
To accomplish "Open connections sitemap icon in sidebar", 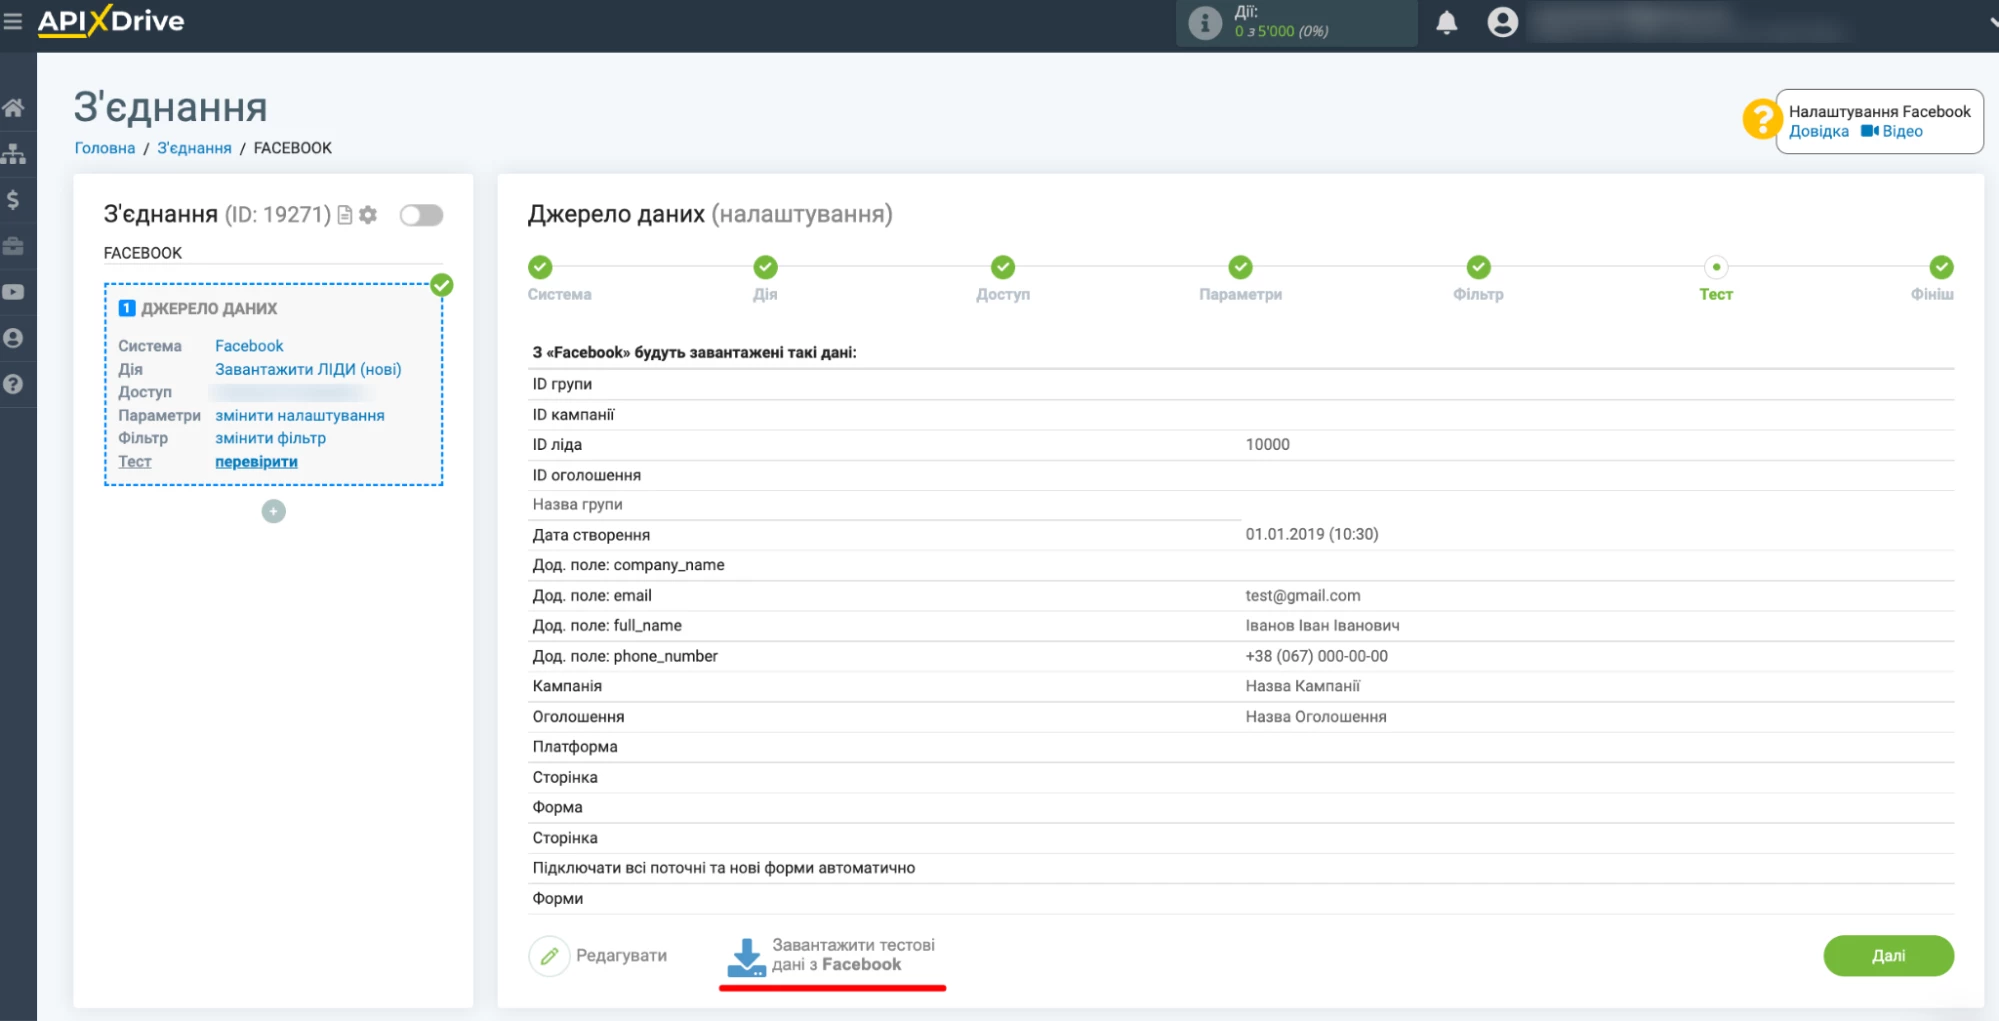I will tap(14, 153).
